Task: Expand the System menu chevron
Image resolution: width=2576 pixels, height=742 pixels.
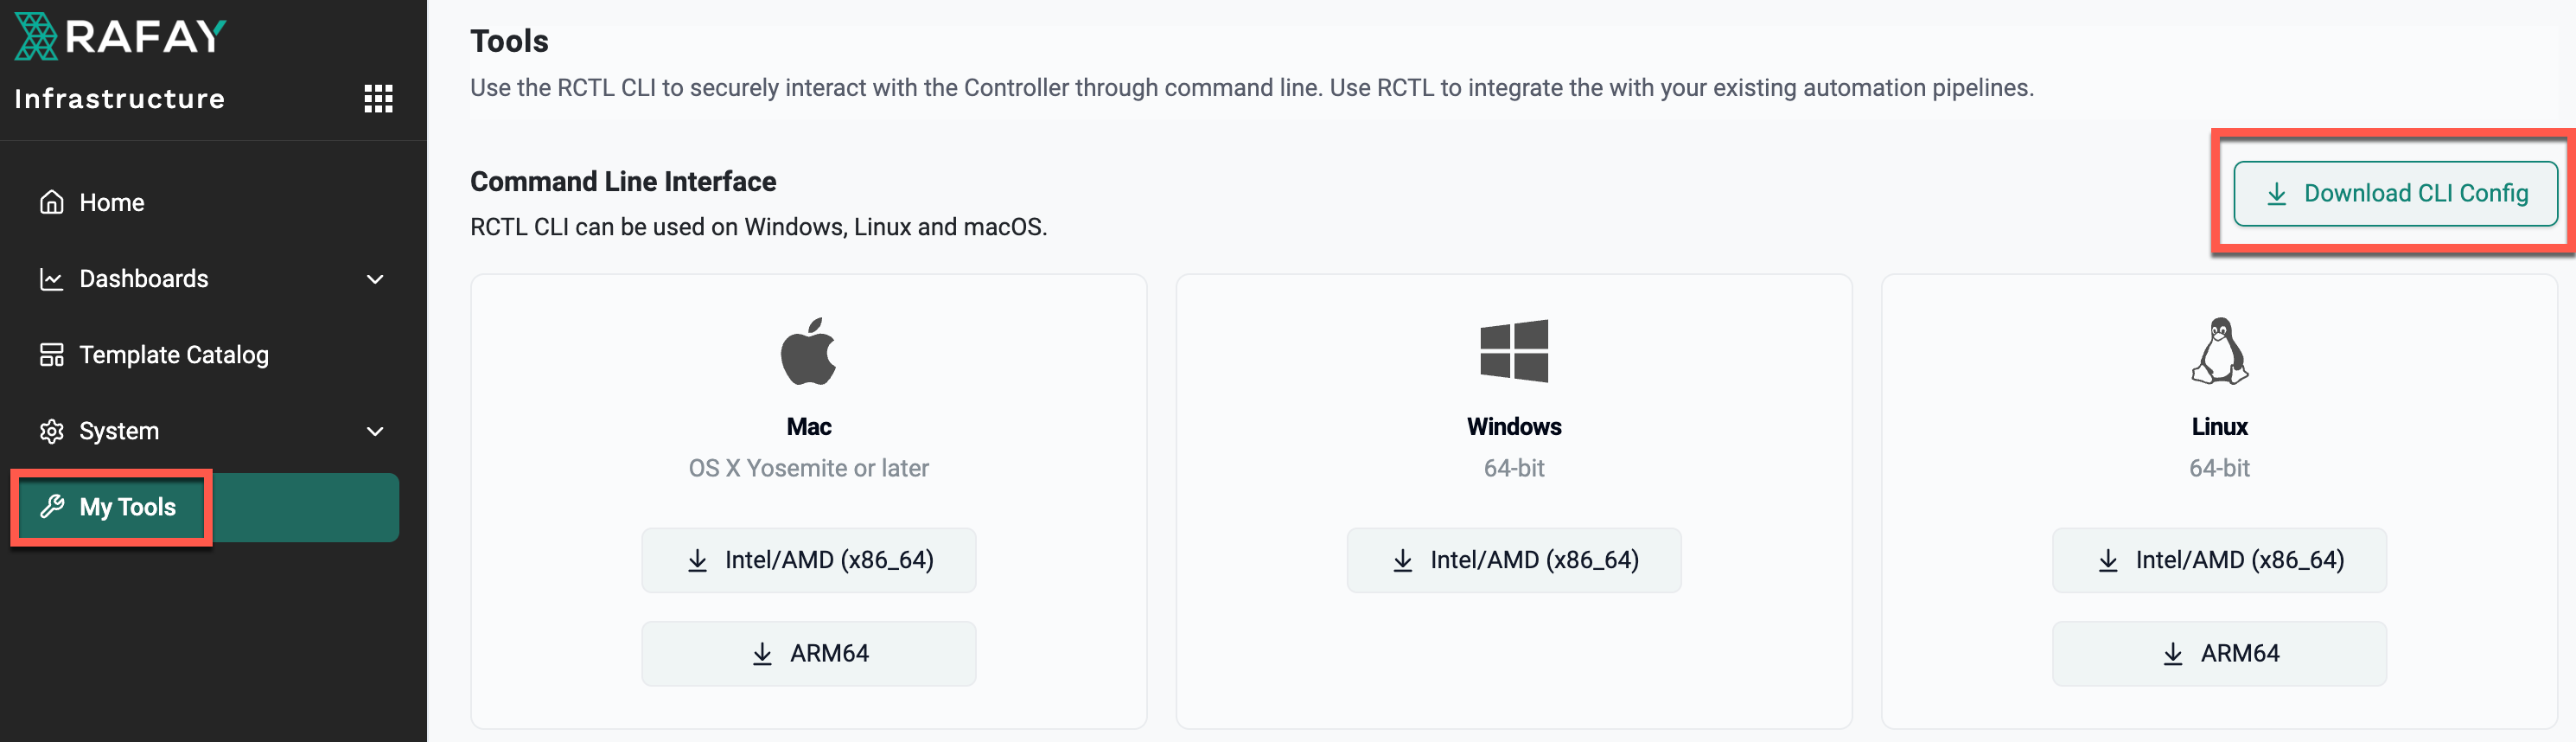Action: tap(375, 431)
